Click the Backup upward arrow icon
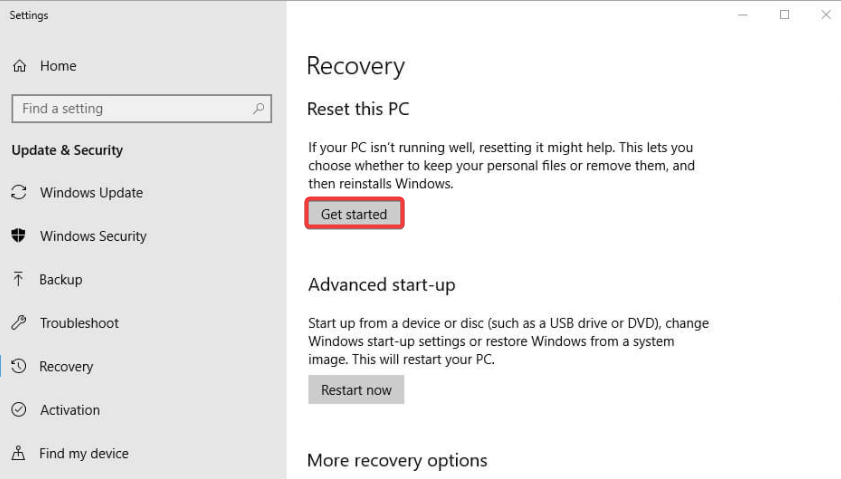Viewport: 841px width, 479px height. (x=18, y=279)
